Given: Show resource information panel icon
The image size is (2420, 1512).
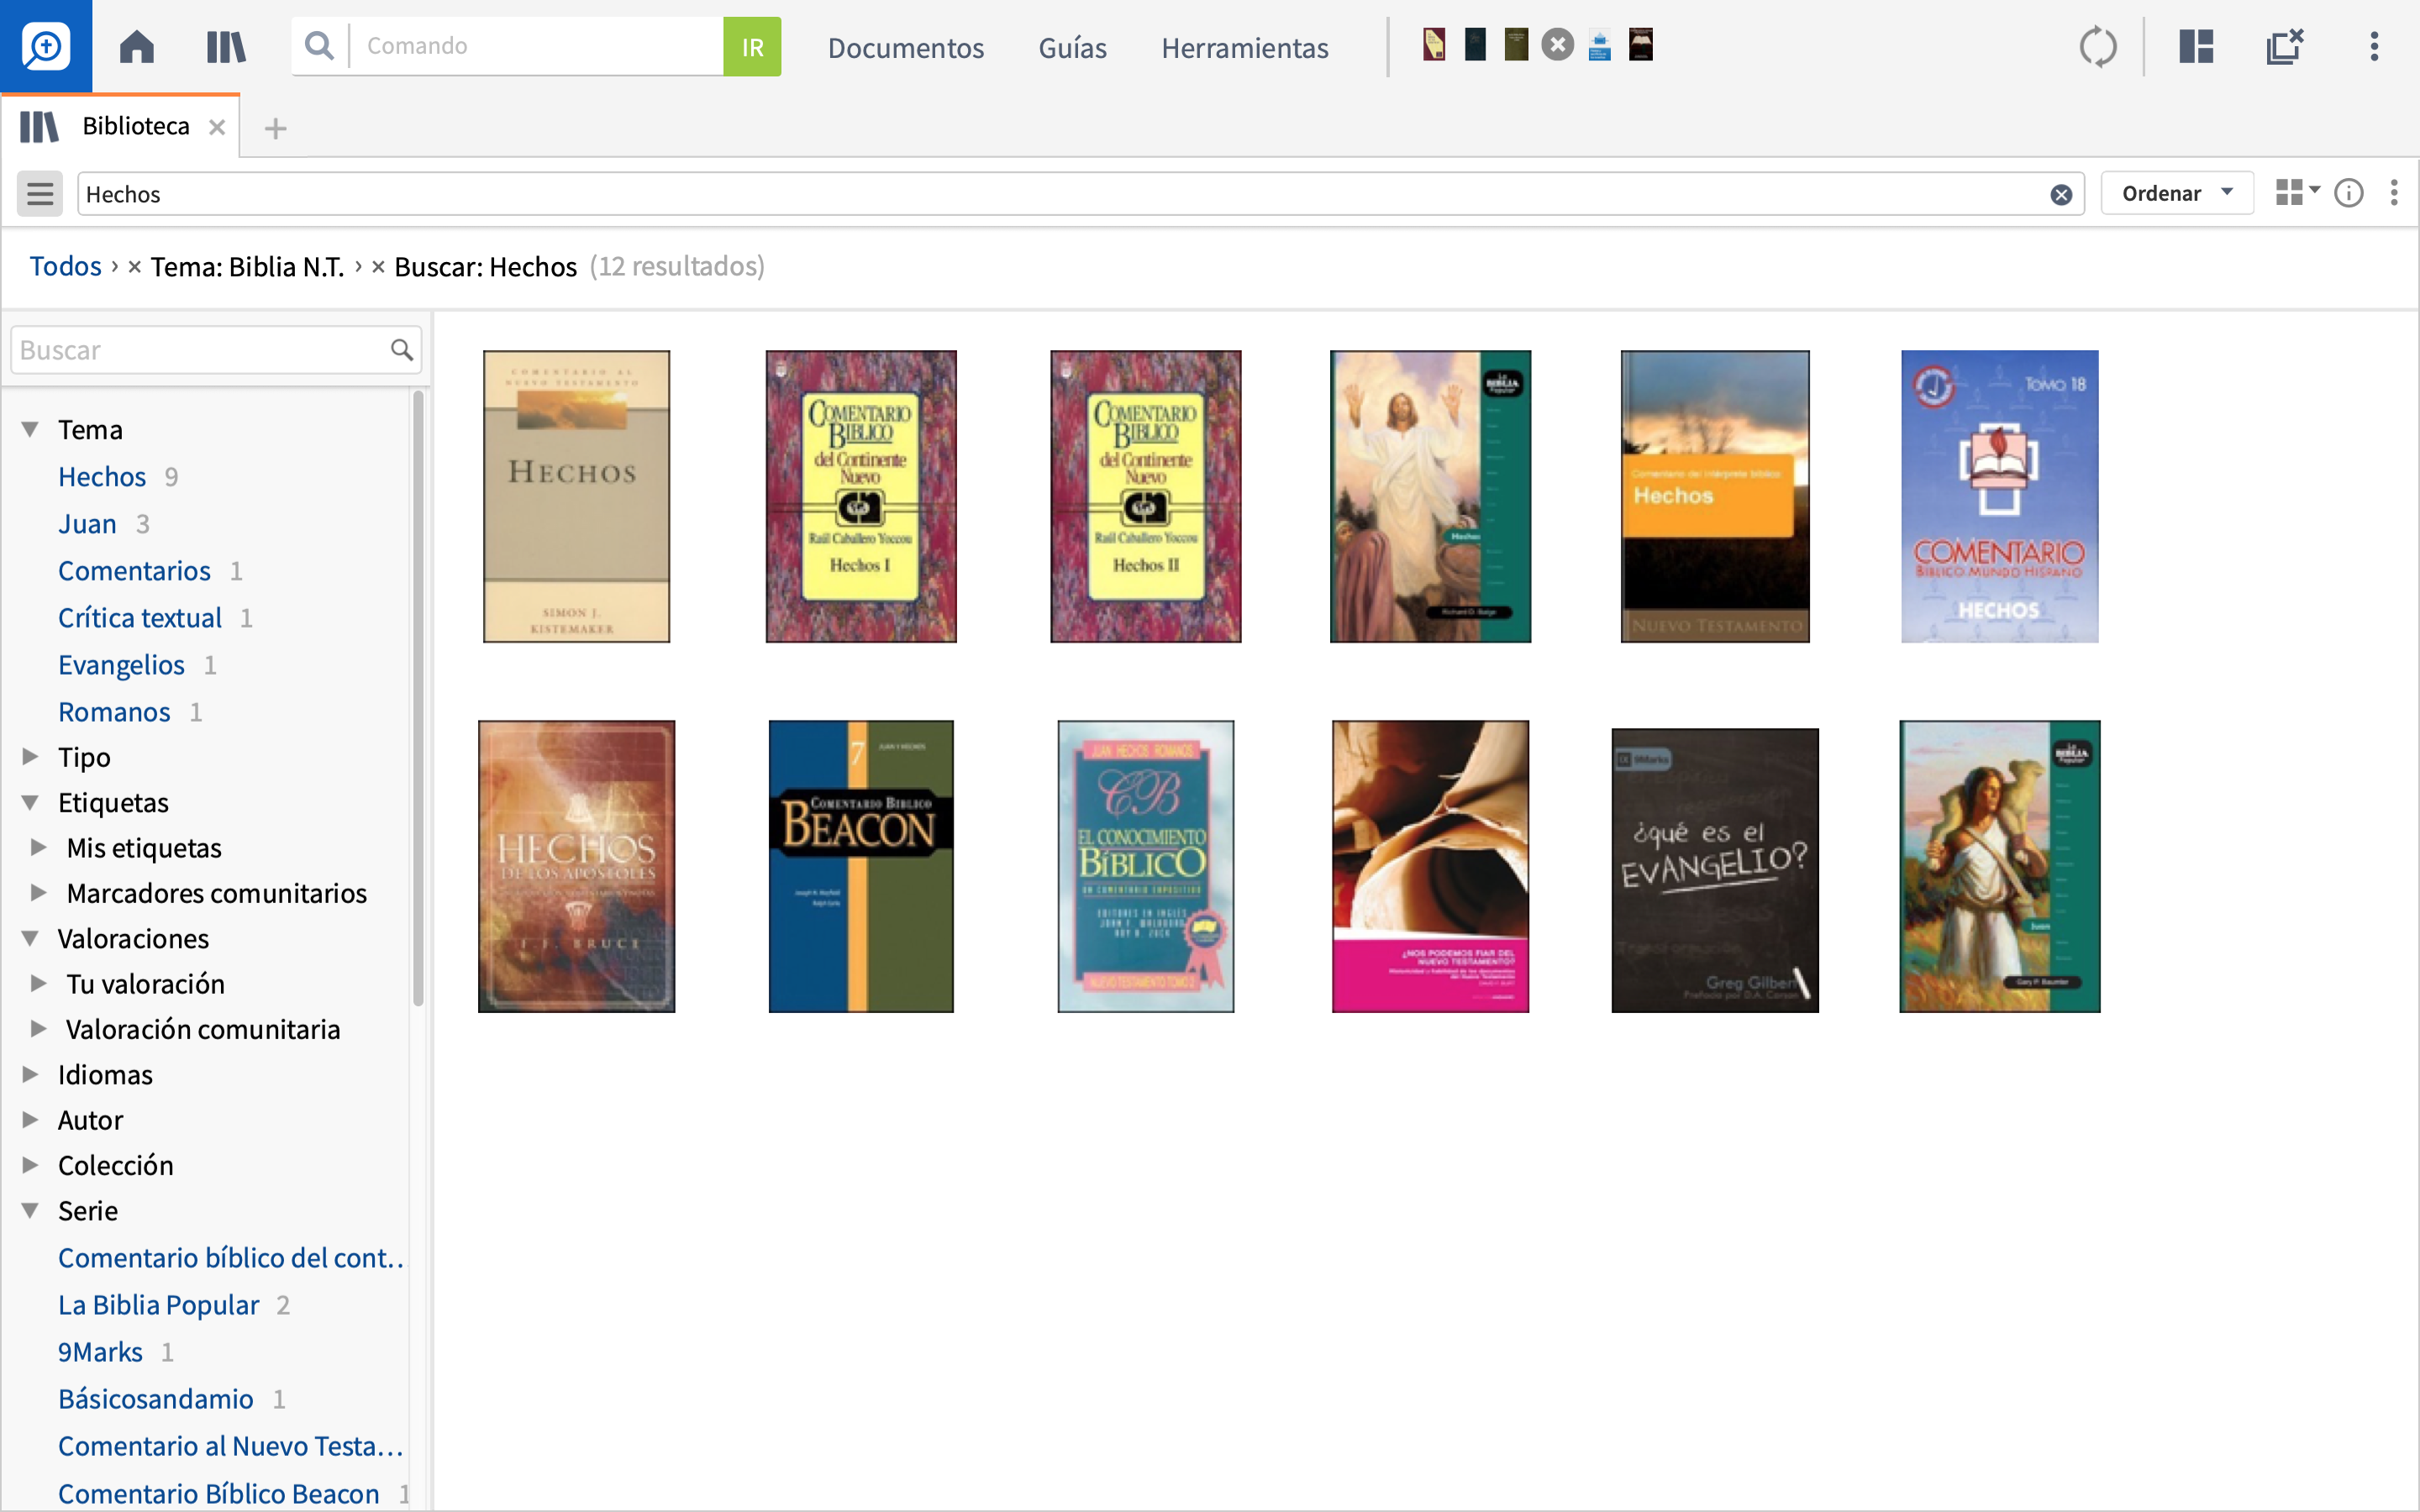Looking at the screenshot, I should pos(2349,193).
